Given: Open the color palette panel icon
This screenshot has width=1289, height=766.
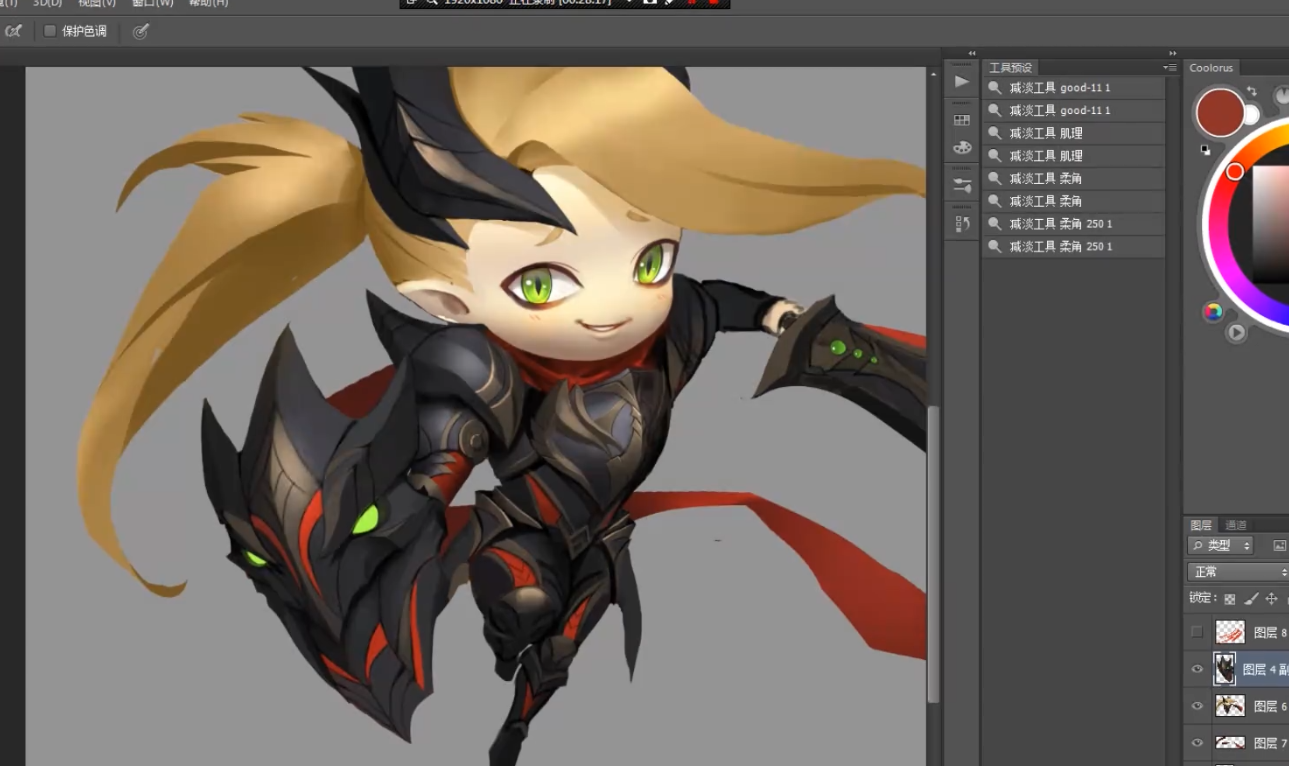Looking at the screenshot, I should tap(962, 148).
